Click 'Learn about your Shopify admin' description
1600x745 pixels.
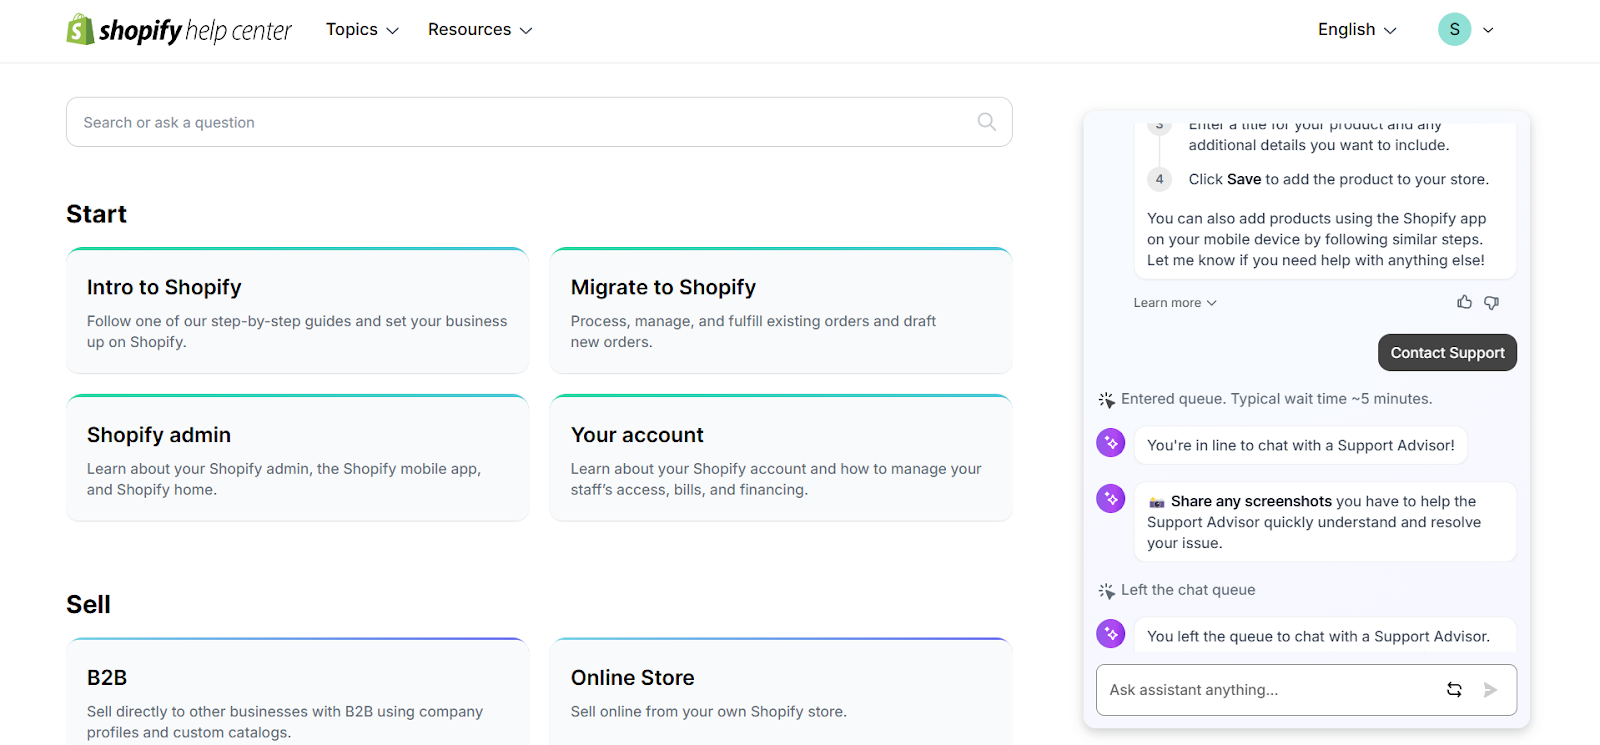[284, 479]
